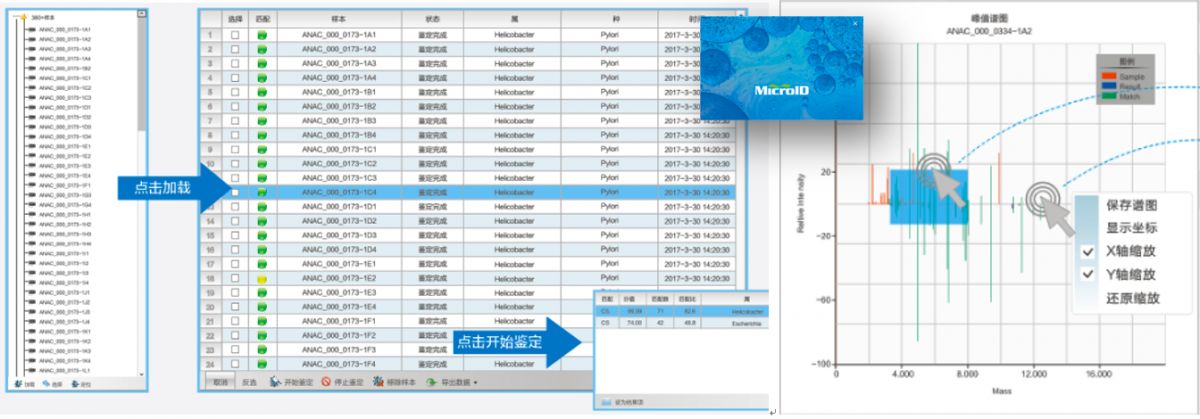
Task: Choose 保存谱图 from the context menu
Action: click(x=1132, y=204)
